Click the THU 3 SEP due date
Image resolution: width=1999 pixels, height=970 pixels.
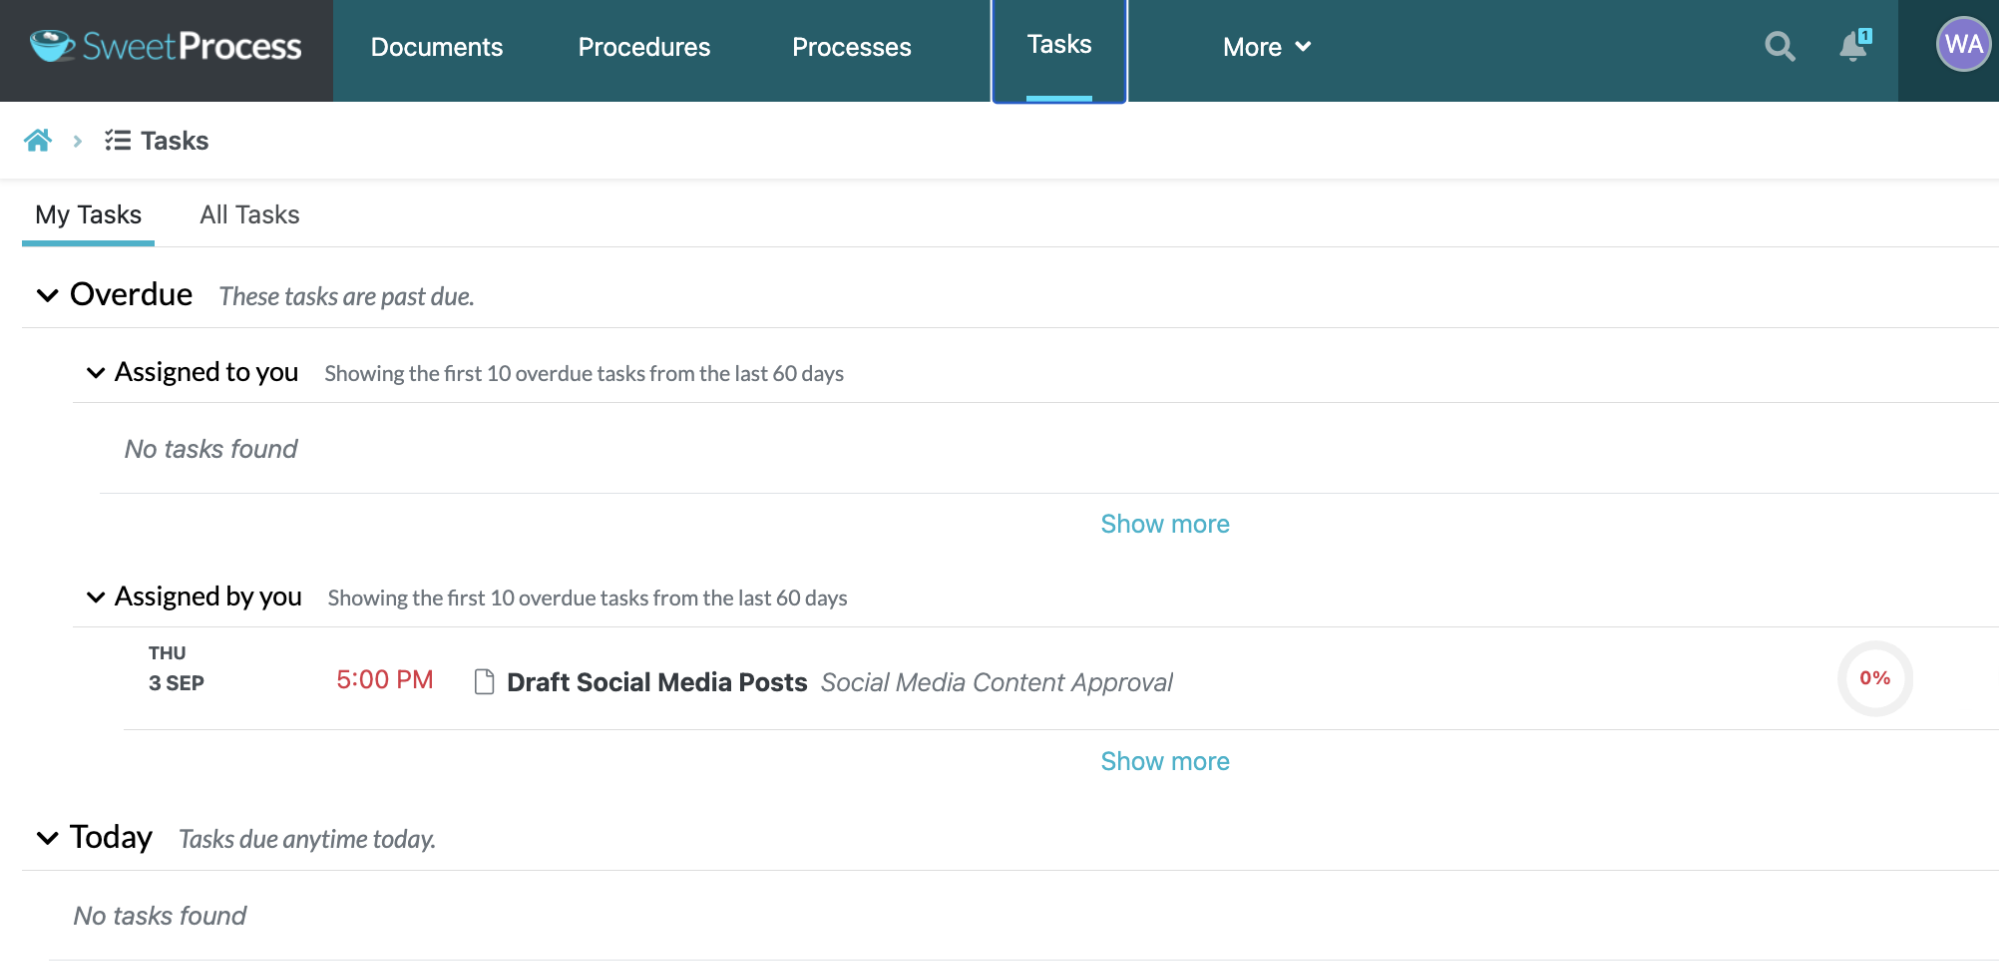click(176, 668)
